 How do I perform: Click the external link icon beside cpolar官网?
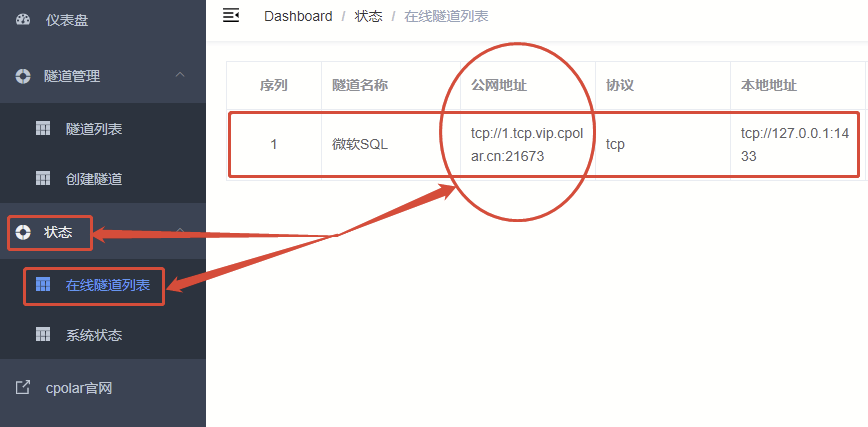(23, 388)
